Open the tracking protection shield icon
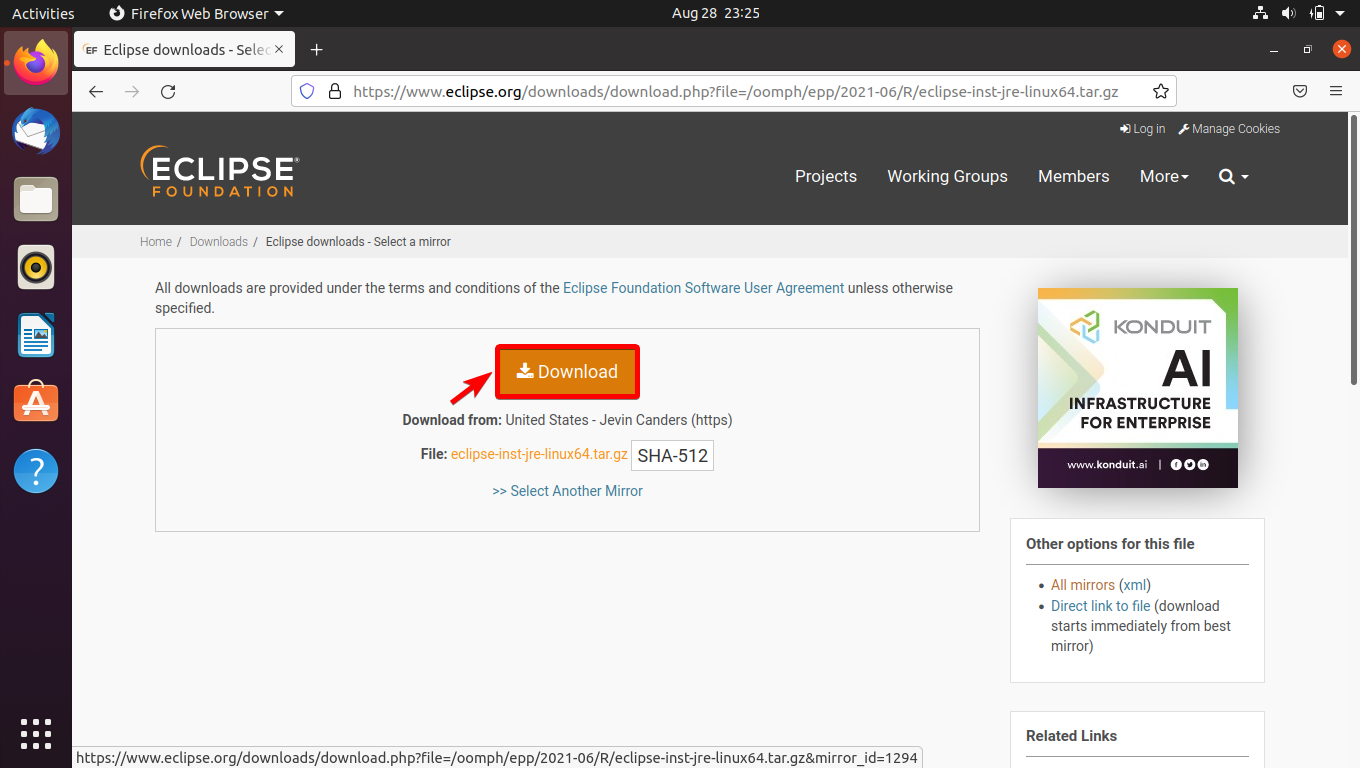 [306, 91]
